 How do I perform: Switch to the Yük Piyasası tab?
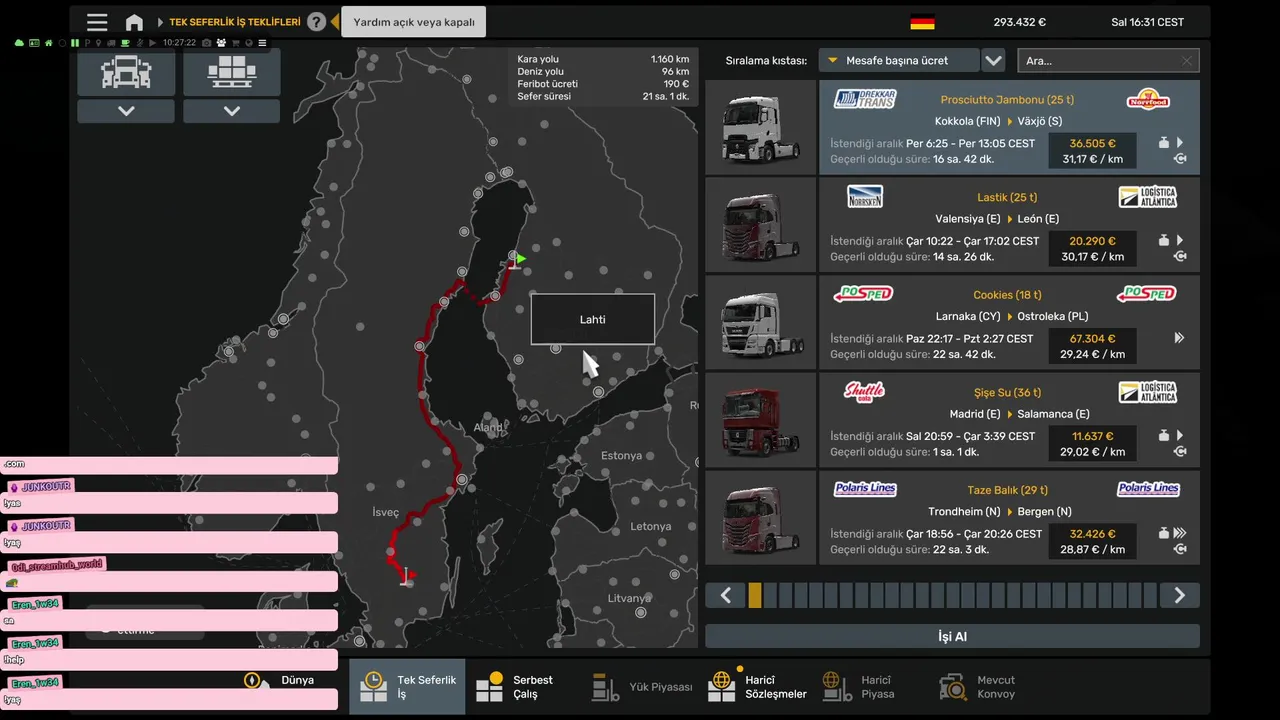coord(640,686)
